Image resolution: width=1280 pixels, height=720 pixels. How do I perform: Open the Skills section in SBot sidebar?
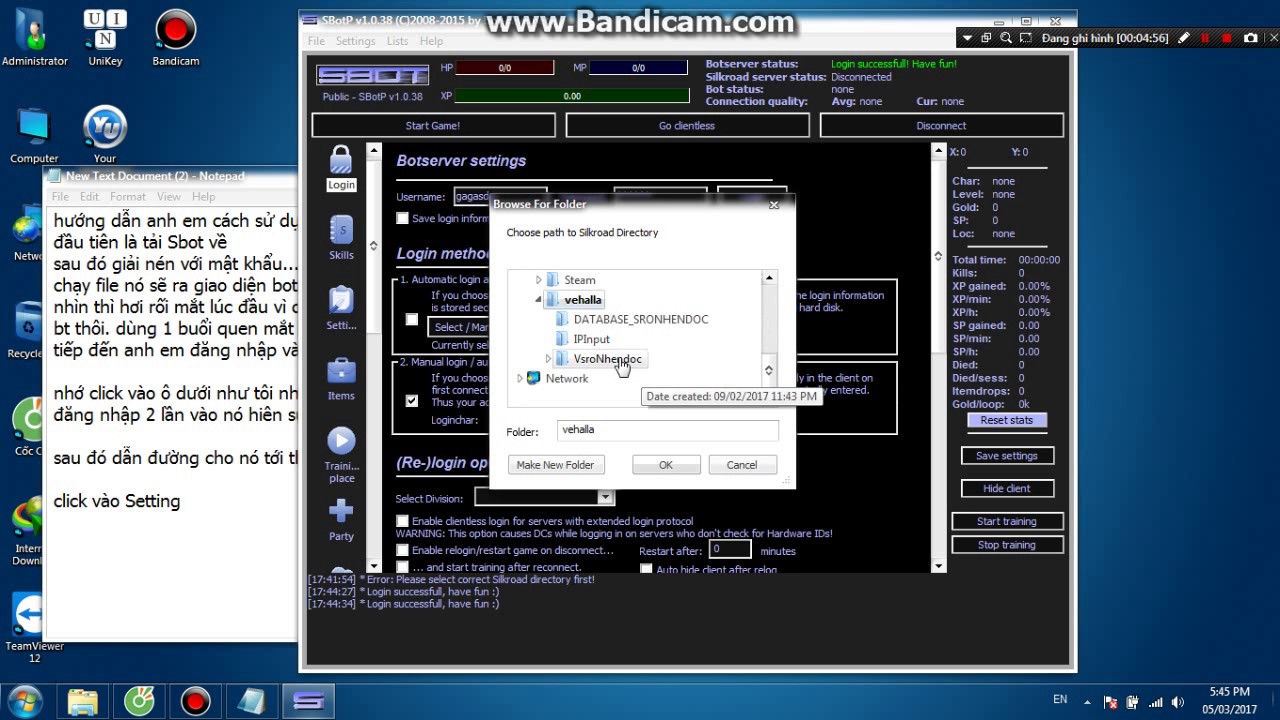[x=341, y=238]
